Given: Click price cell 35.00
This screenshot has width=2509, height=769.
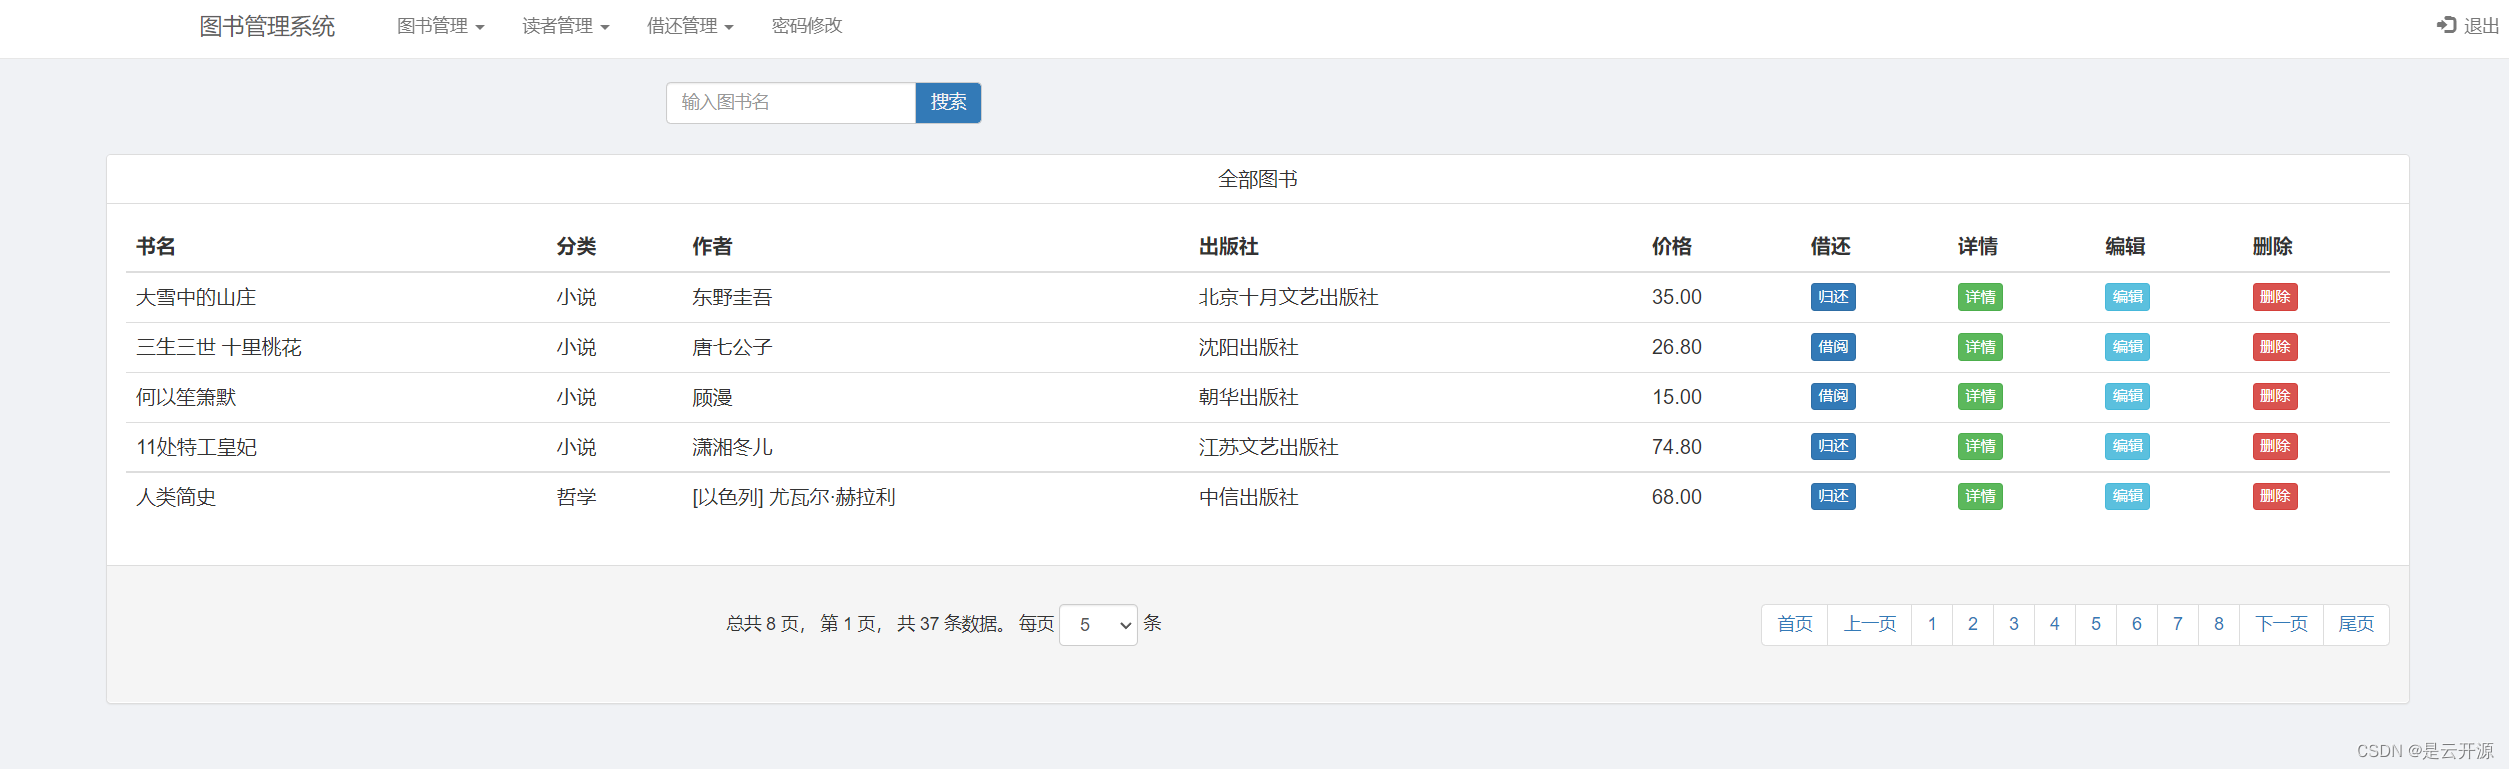Looking at the screenshot, I should tap(1676, 297).
